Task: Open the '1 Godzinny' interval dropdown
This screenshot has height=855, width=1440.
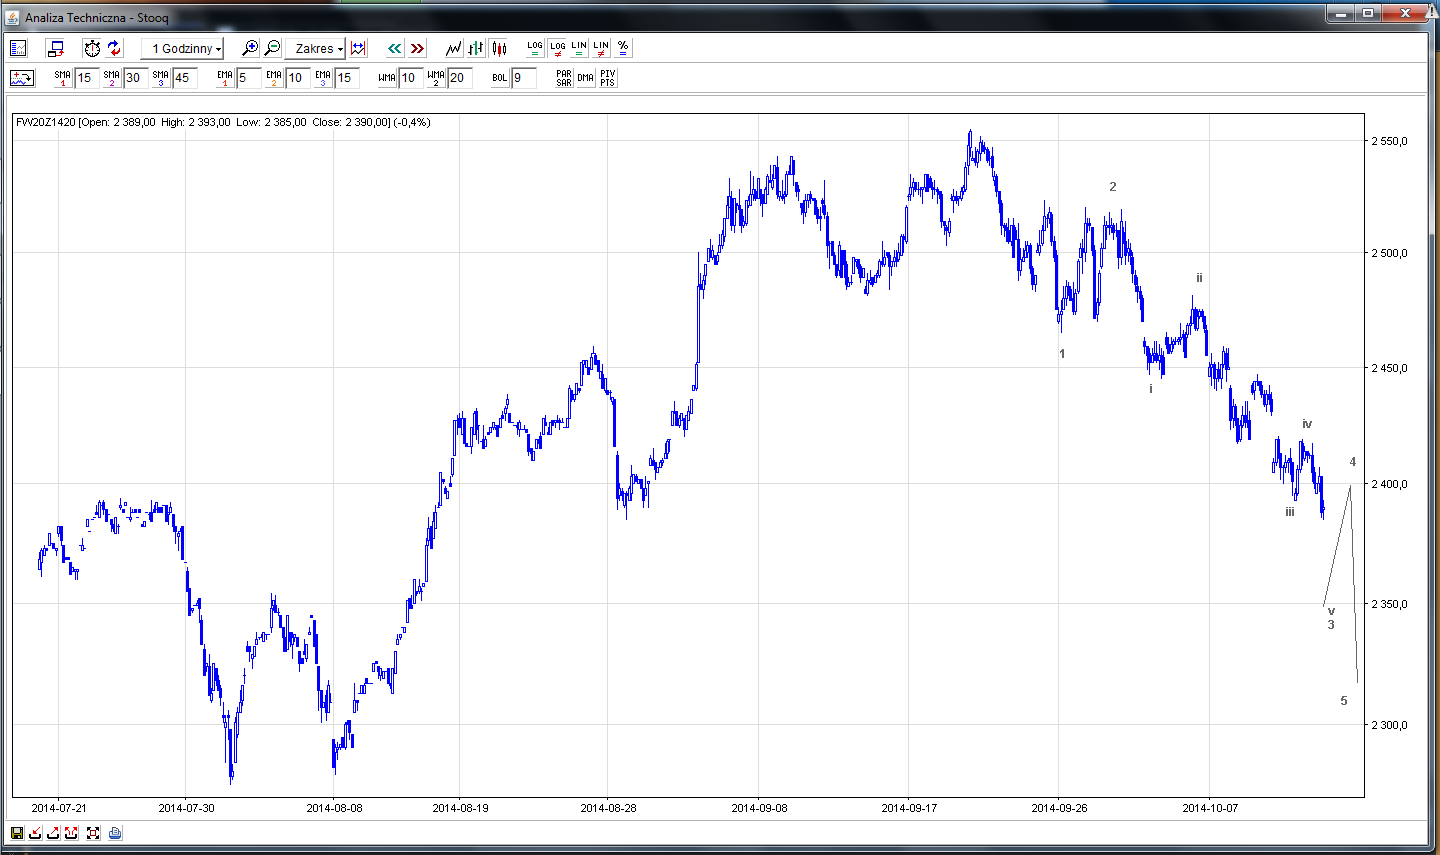Action: click(183, 48)
